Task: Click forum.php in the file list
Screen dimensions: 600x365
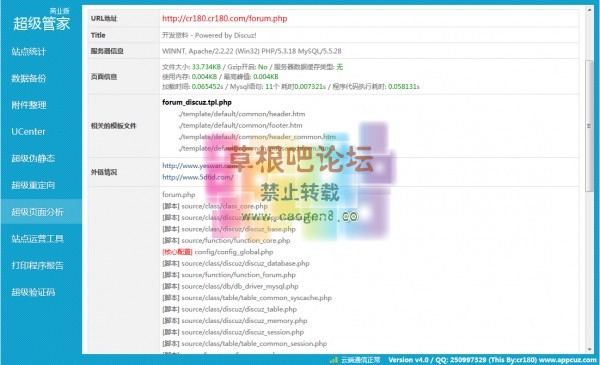Action: 179,194
